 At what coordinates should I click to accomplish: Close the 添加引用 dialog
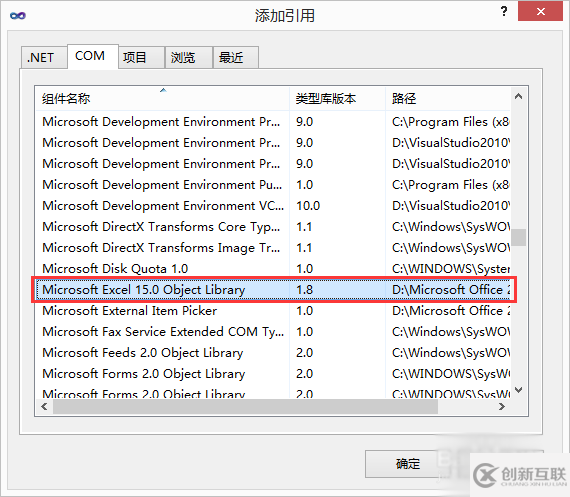(x=541, y=11)
